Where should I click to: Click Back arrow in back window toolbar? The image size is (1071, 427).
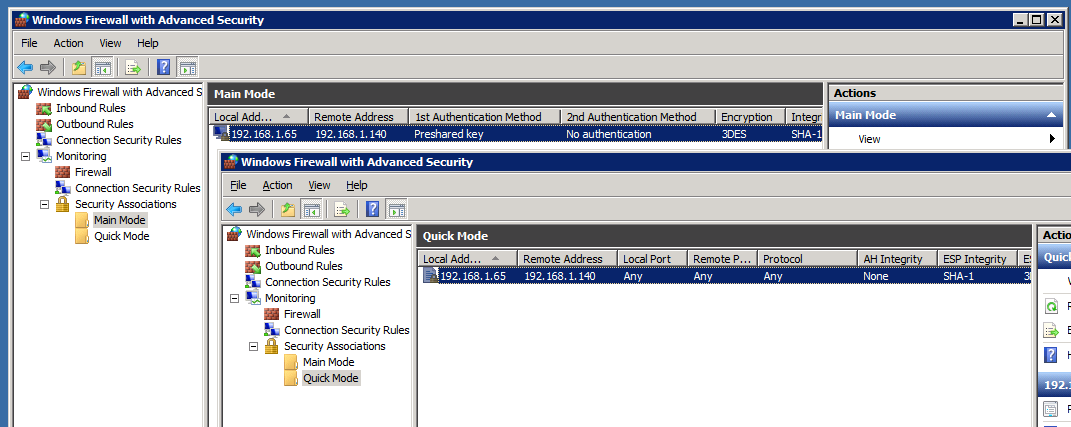click(25, 67)
